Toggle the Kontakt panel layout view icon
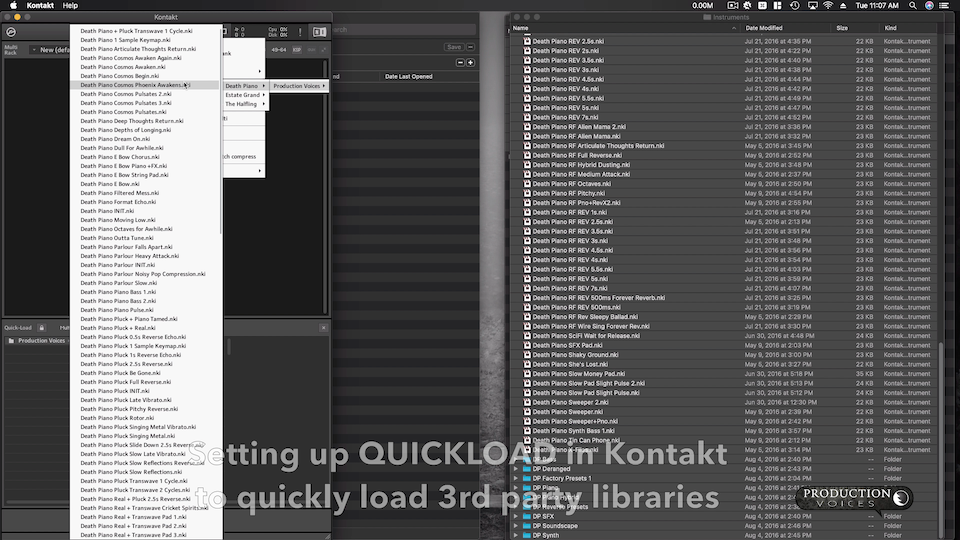960x540 pixels. tap(319, 32)
